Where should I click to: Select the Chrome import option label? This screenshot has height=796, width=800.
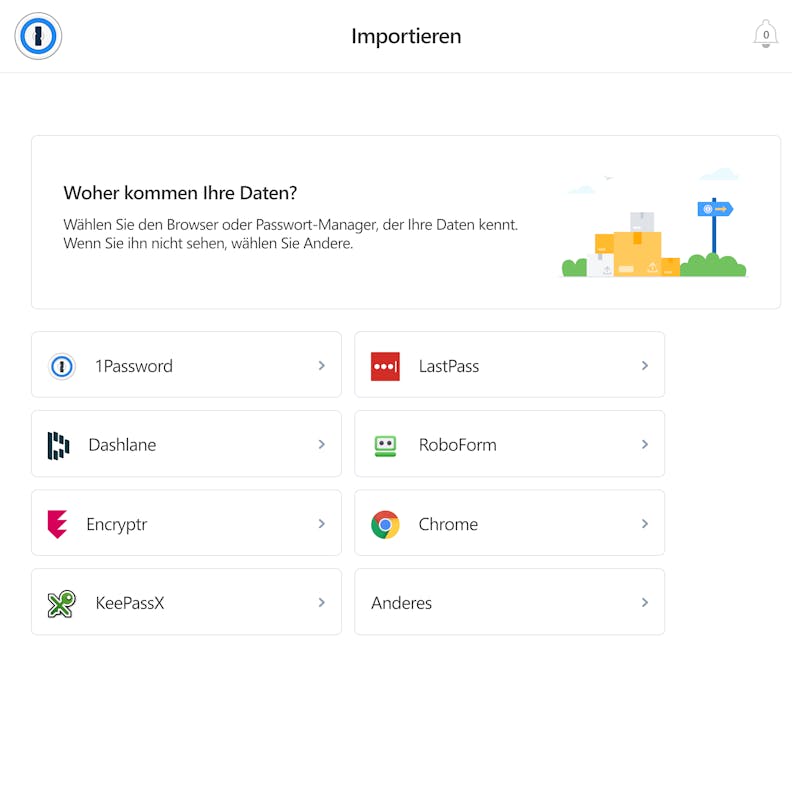448,524
